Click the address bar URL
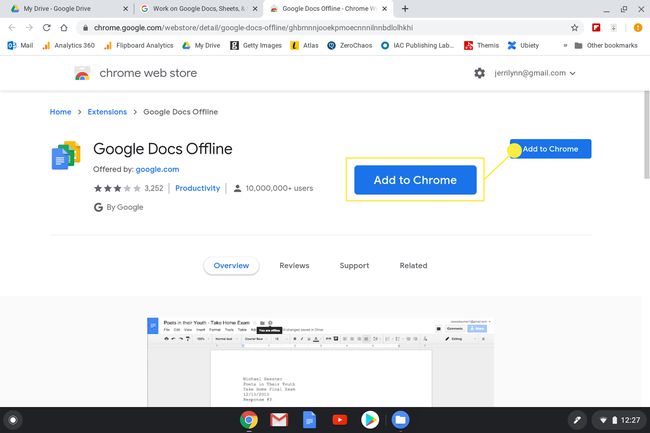Viewport: 650px width, 433px height. [253, 28]
